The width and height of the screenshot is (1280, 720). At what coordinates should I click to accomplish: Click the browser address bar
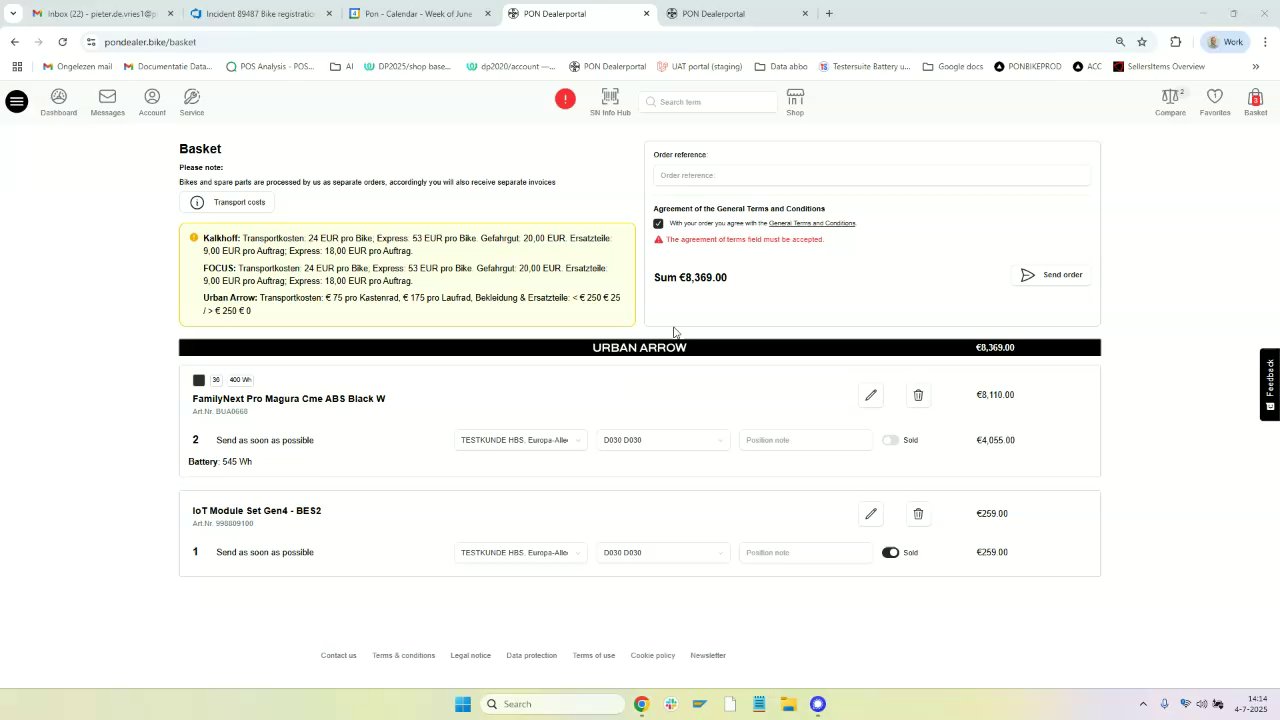[600, 42]
